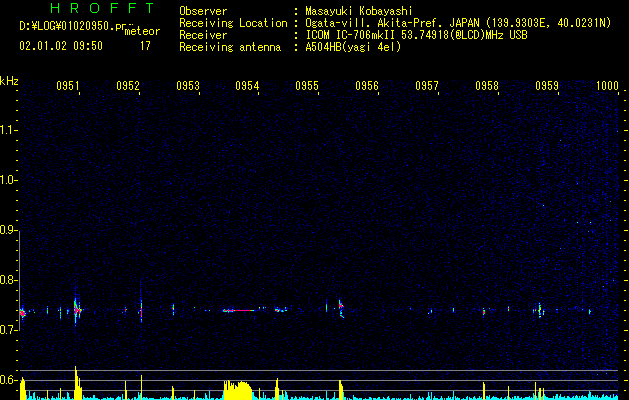Click the 0958 time marker
The width and height of the screenshot is (629, 400).
click(487, 85)
